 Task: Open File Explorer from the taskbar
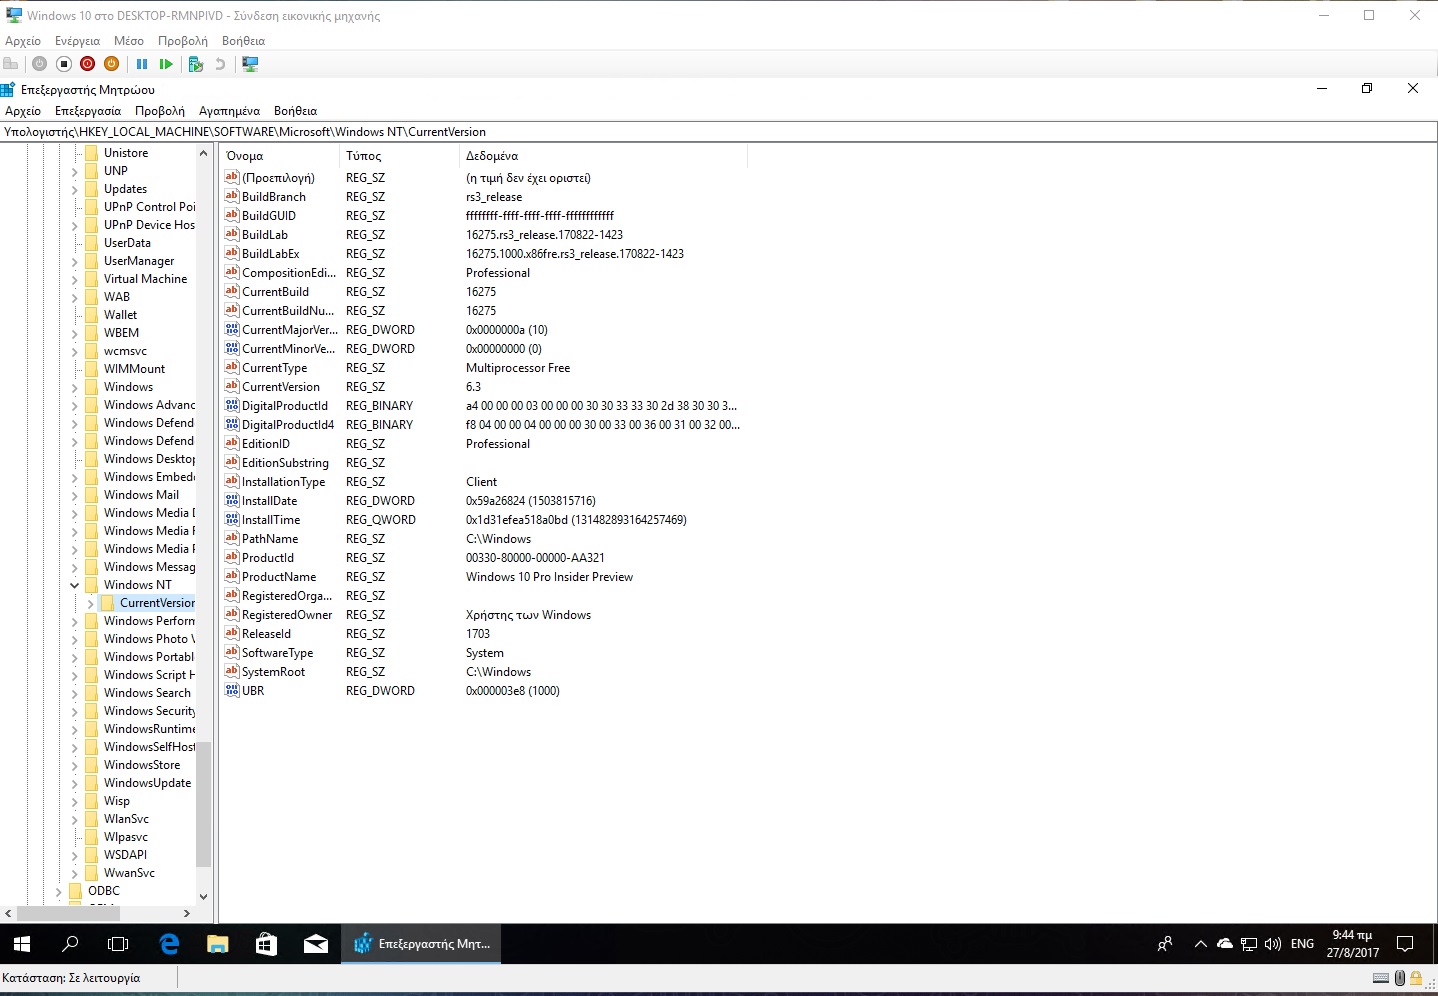coord(217,944)
